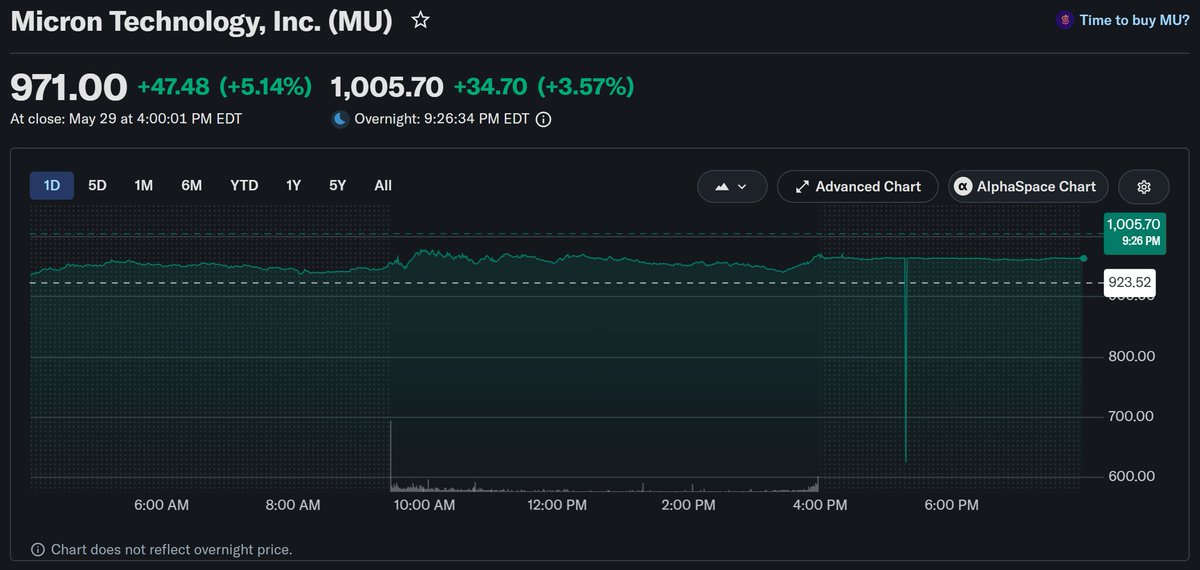
Task: Open the chart type dropdown
Action: 732,186
